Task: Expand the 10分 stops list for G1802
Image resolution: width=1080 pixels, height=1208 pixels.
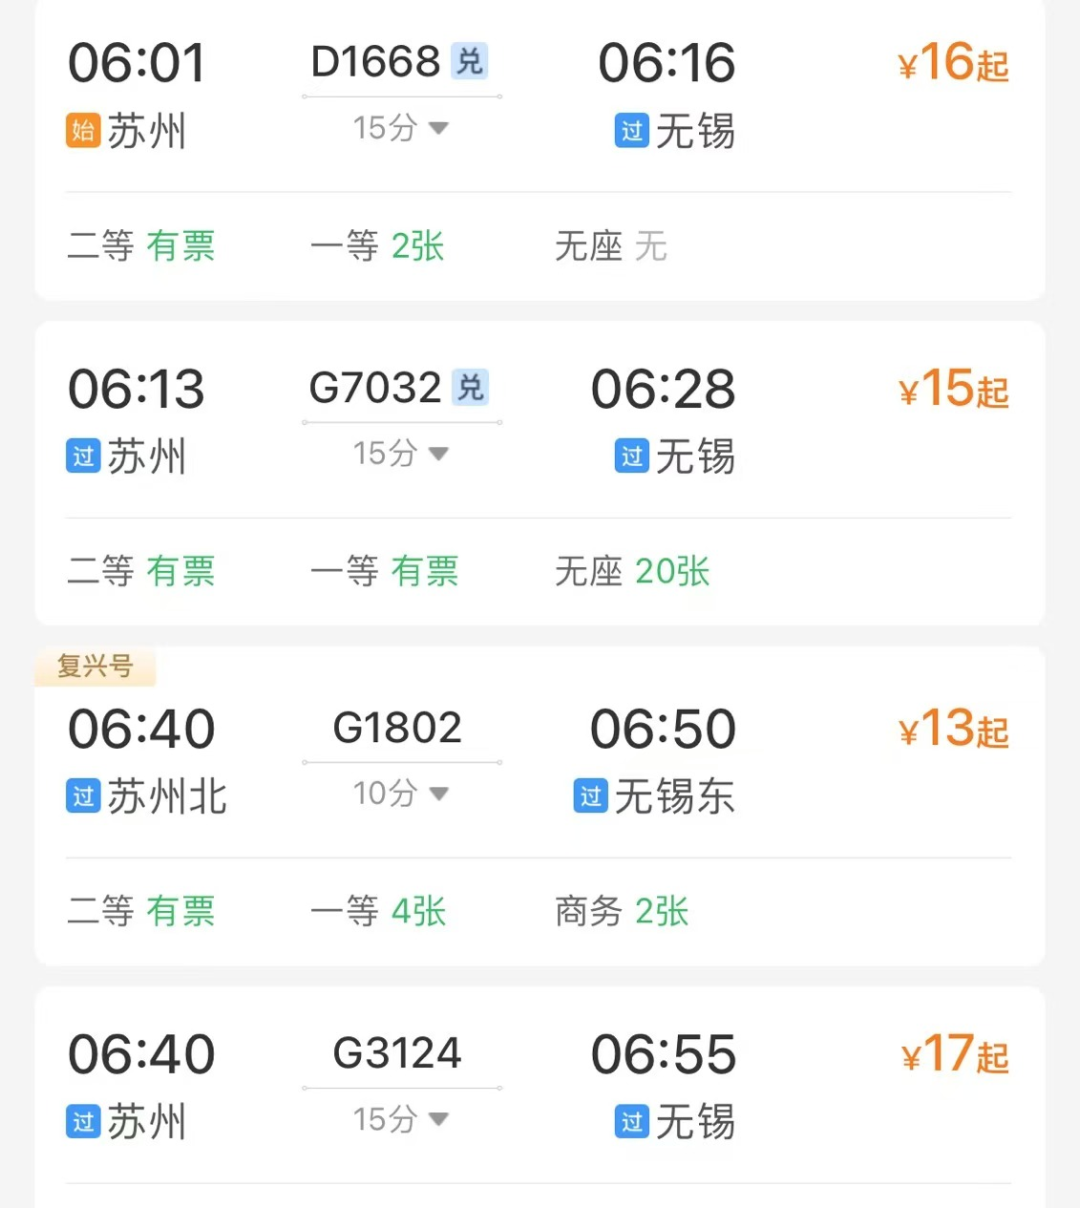Action: point(400,794)
